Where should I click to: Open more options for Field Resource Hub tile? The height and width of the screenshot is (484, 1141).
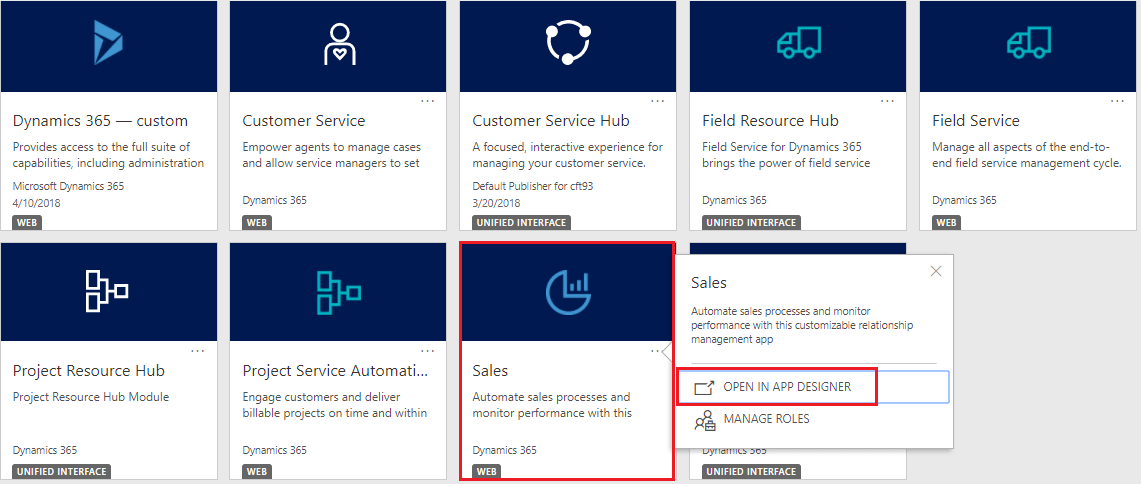click(887, 100)
